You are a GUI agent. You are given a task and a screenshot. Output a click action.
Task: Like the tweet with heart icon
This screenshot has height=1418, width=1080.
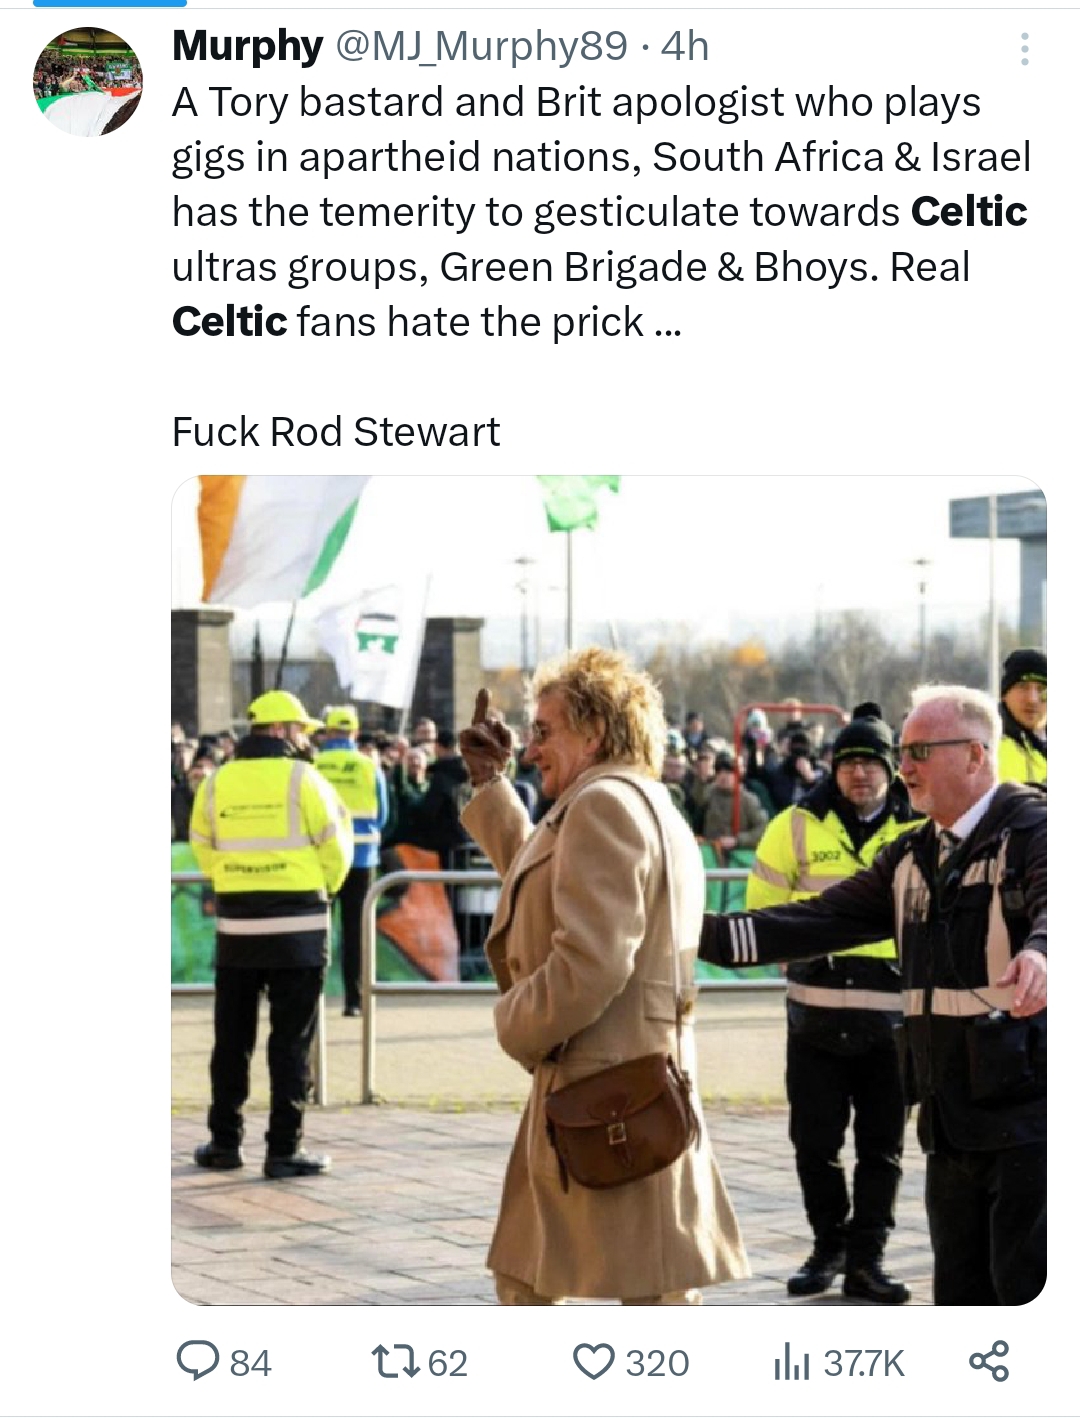pyautogui.click(x=593, y=1362)
